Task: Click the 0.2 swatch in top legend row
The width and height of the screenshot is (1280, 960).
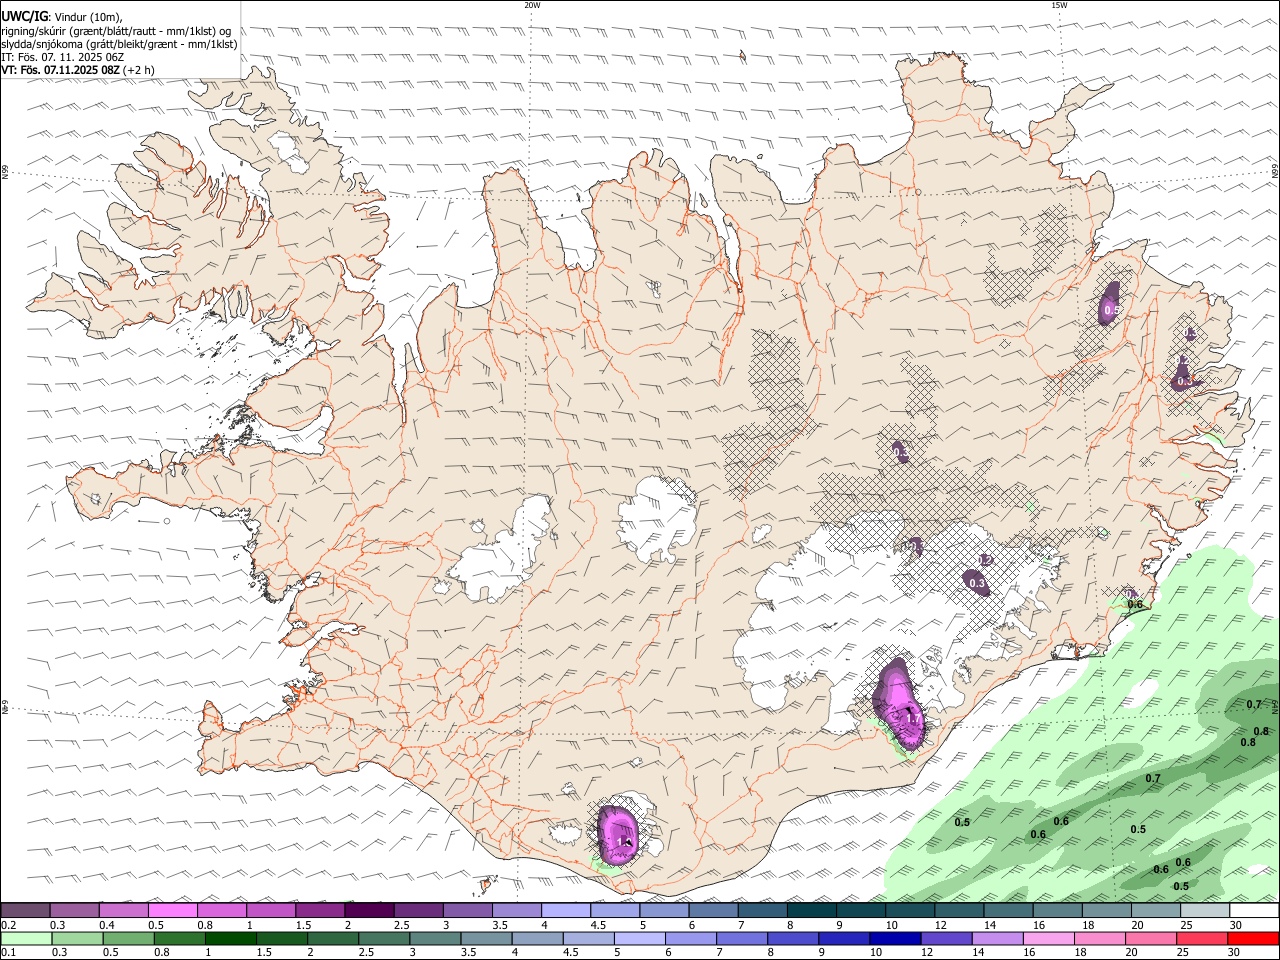Action: tap(25, 910)
